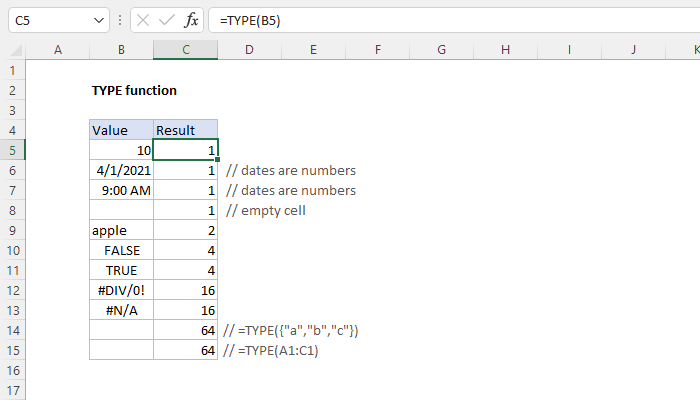Open the Insert Function fx button
Image resolution: width=700 pixels, height=400 pixels.
(x=191, y=20)
